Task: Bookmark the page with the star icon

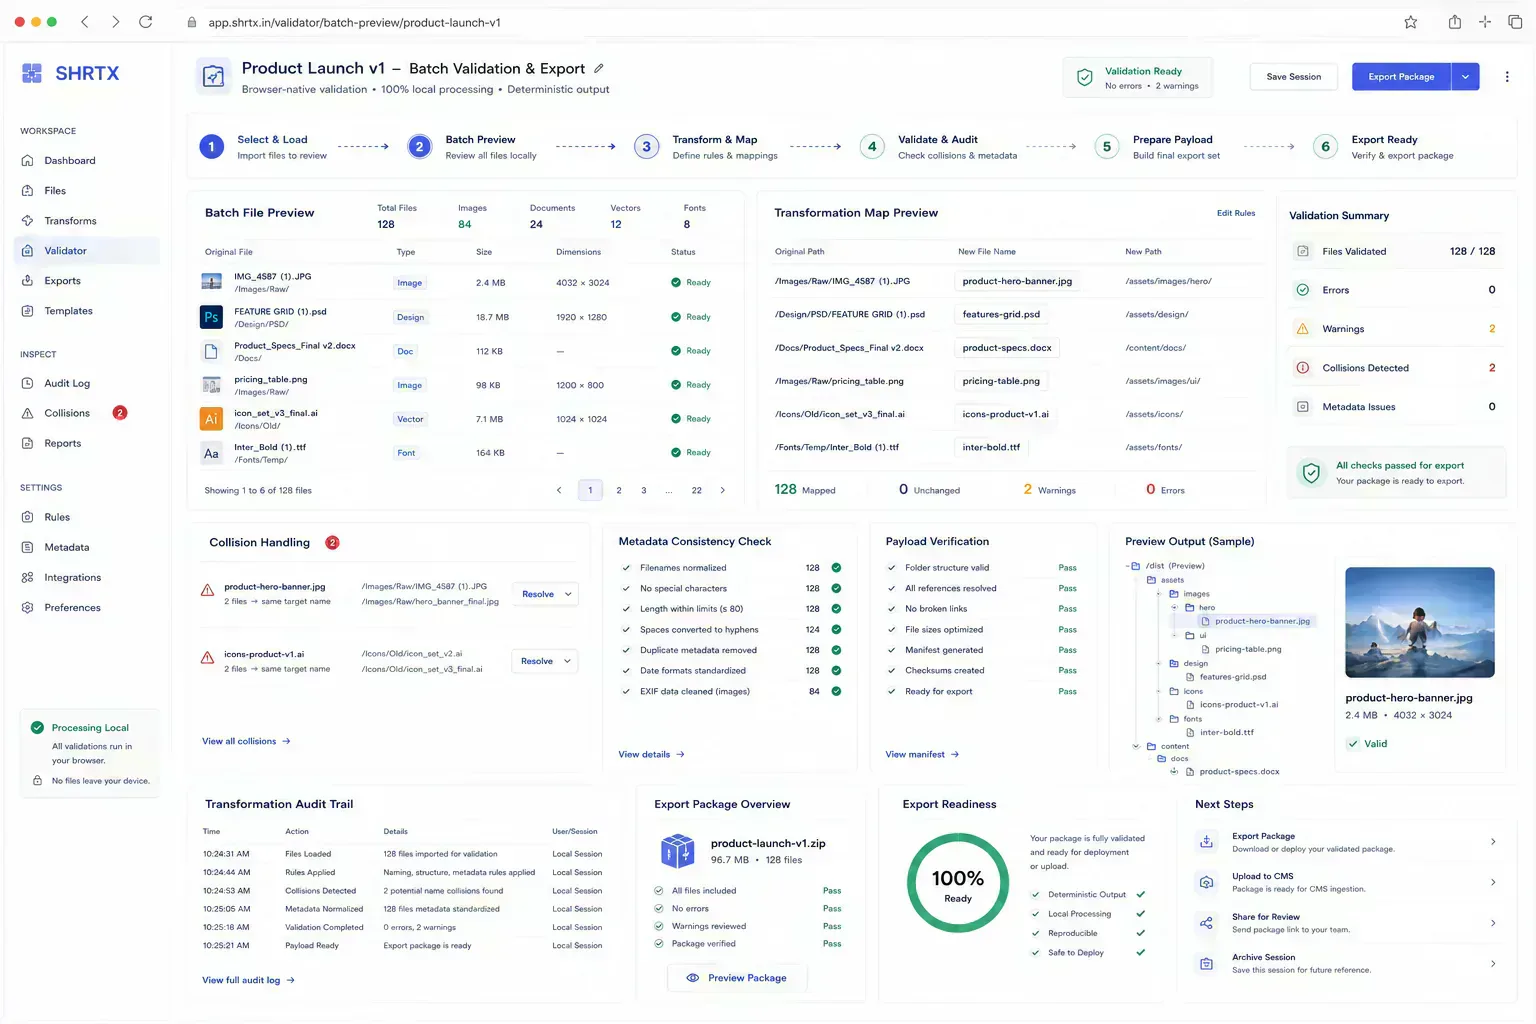Action: point(1410,22)
